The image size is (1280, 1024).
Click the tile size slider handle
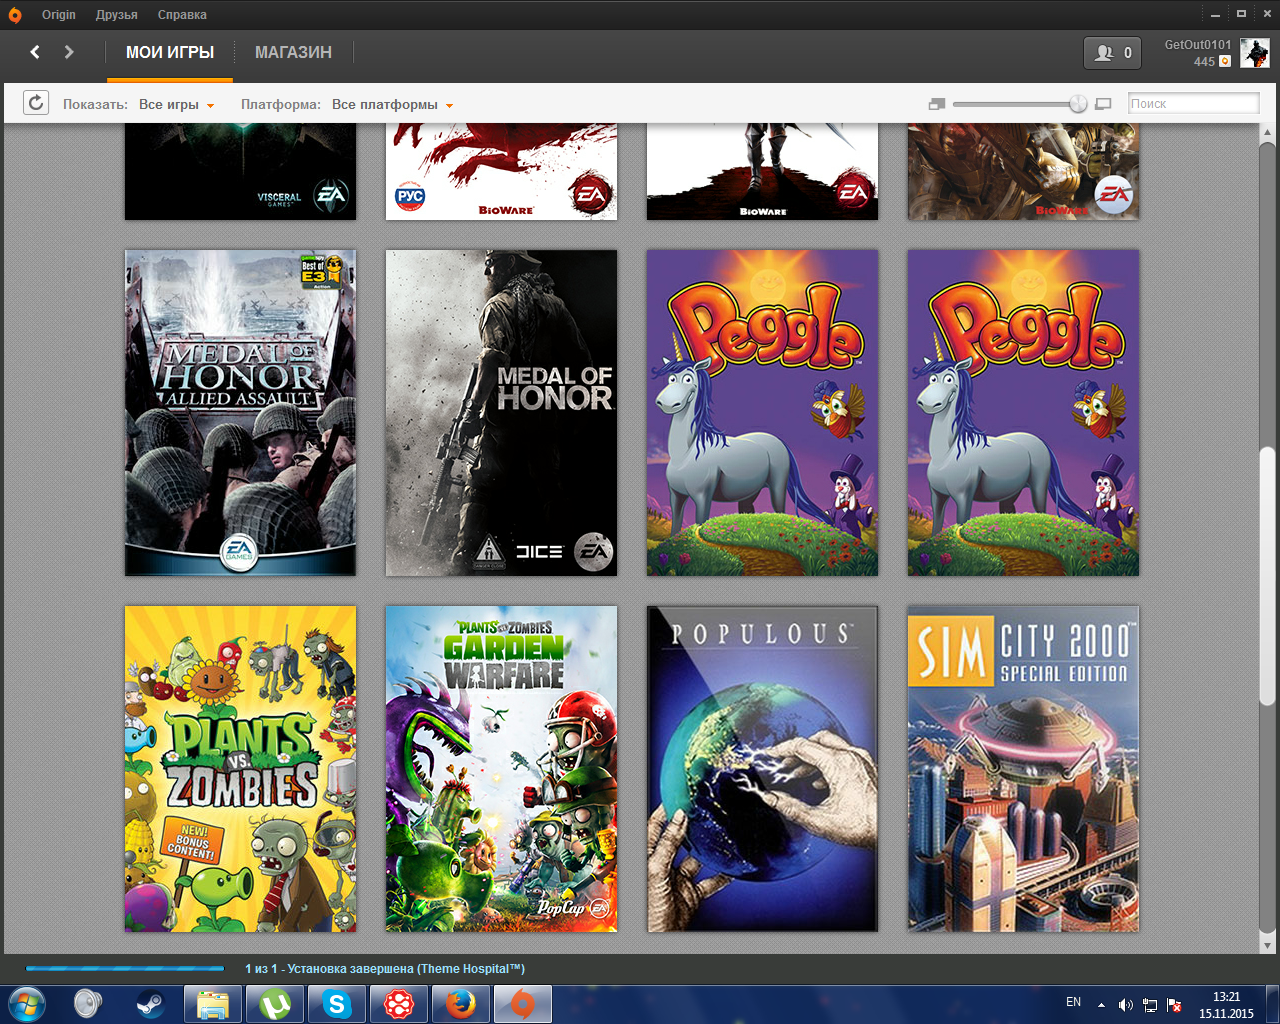(1078, 104)
